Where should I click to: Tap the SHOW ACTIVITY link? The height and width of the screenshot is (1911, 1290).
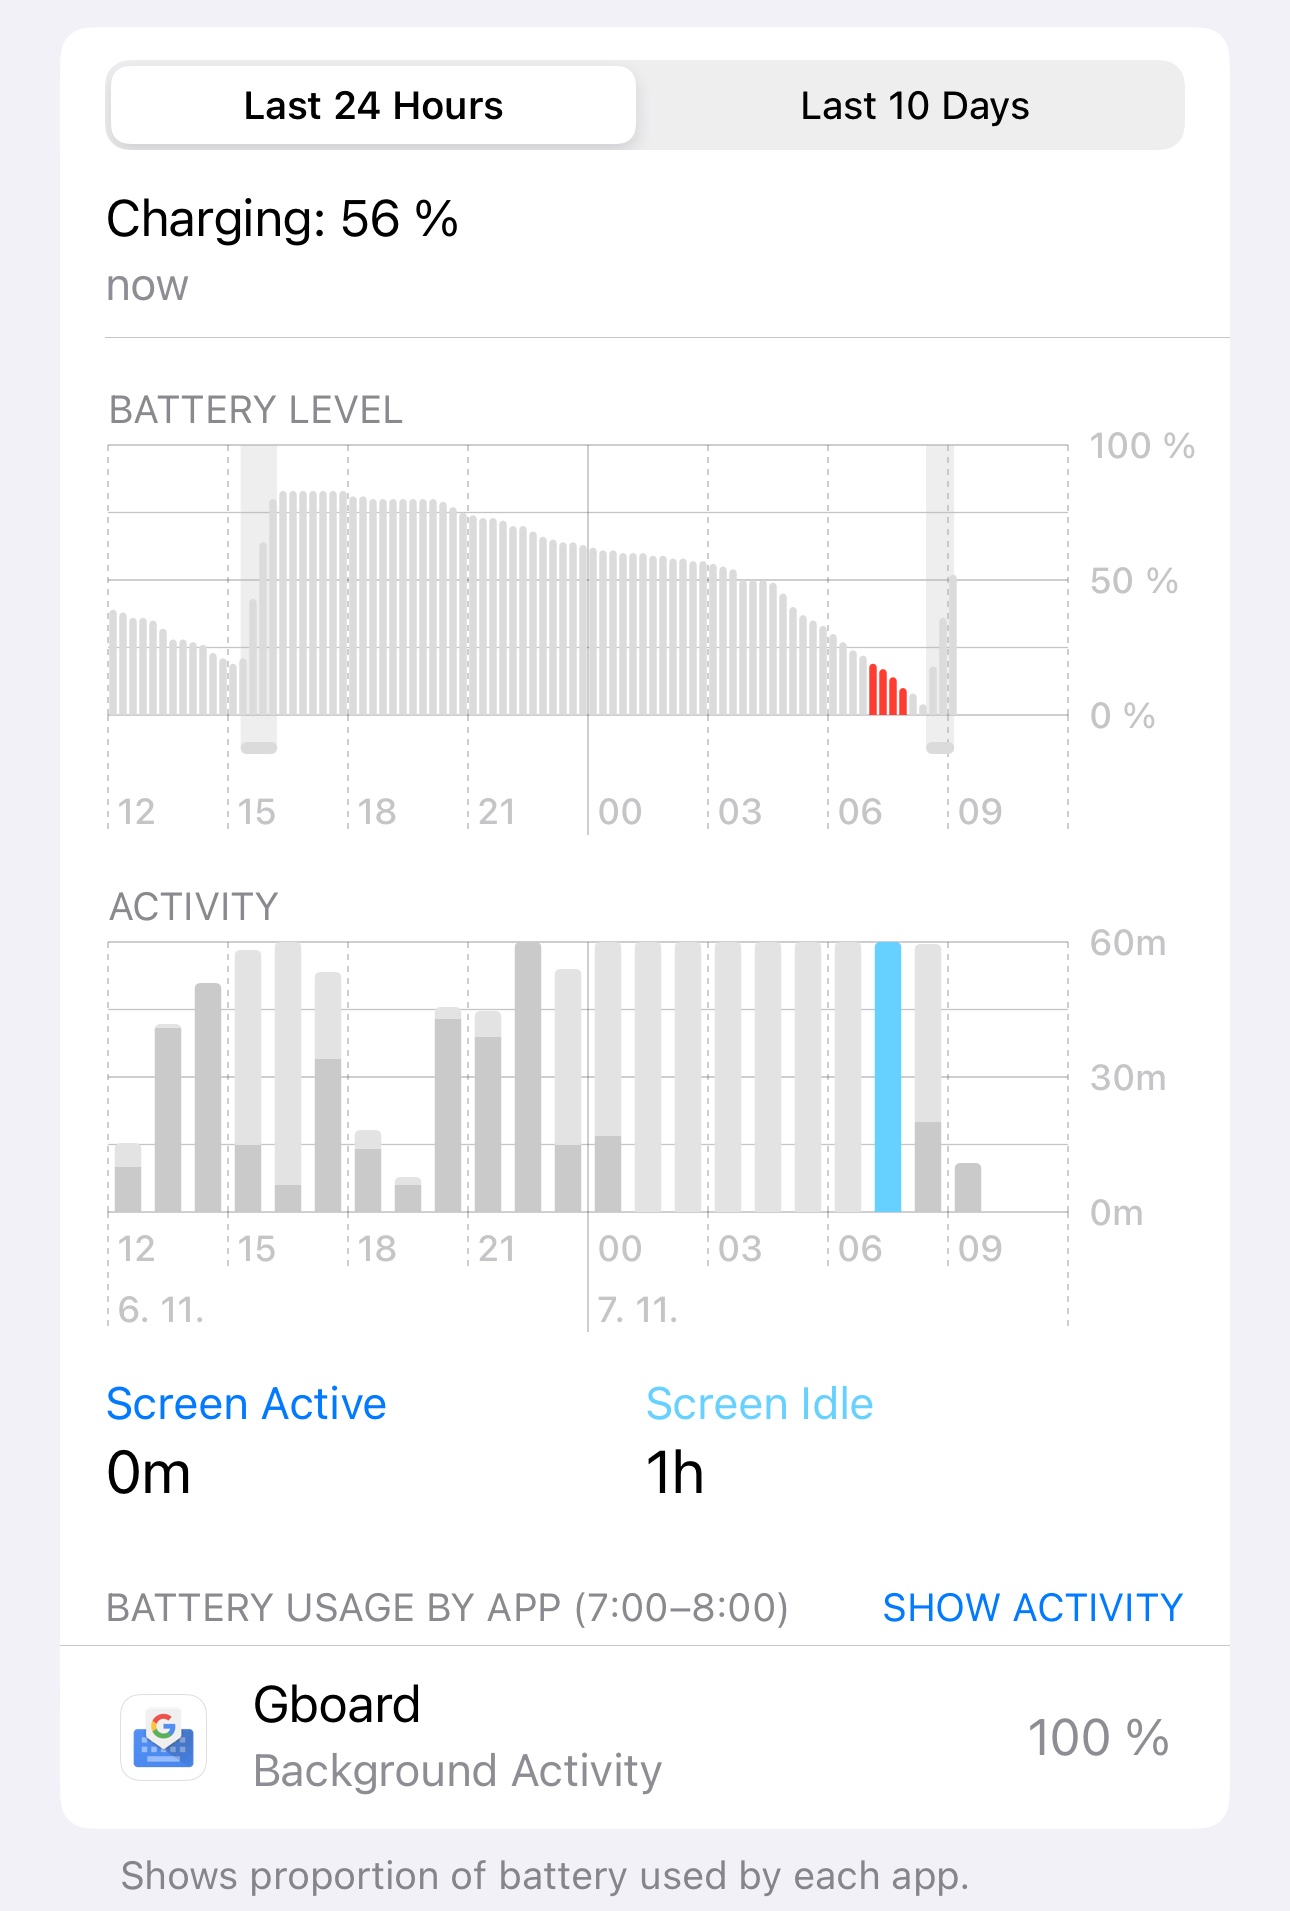pos(1032,1607)
